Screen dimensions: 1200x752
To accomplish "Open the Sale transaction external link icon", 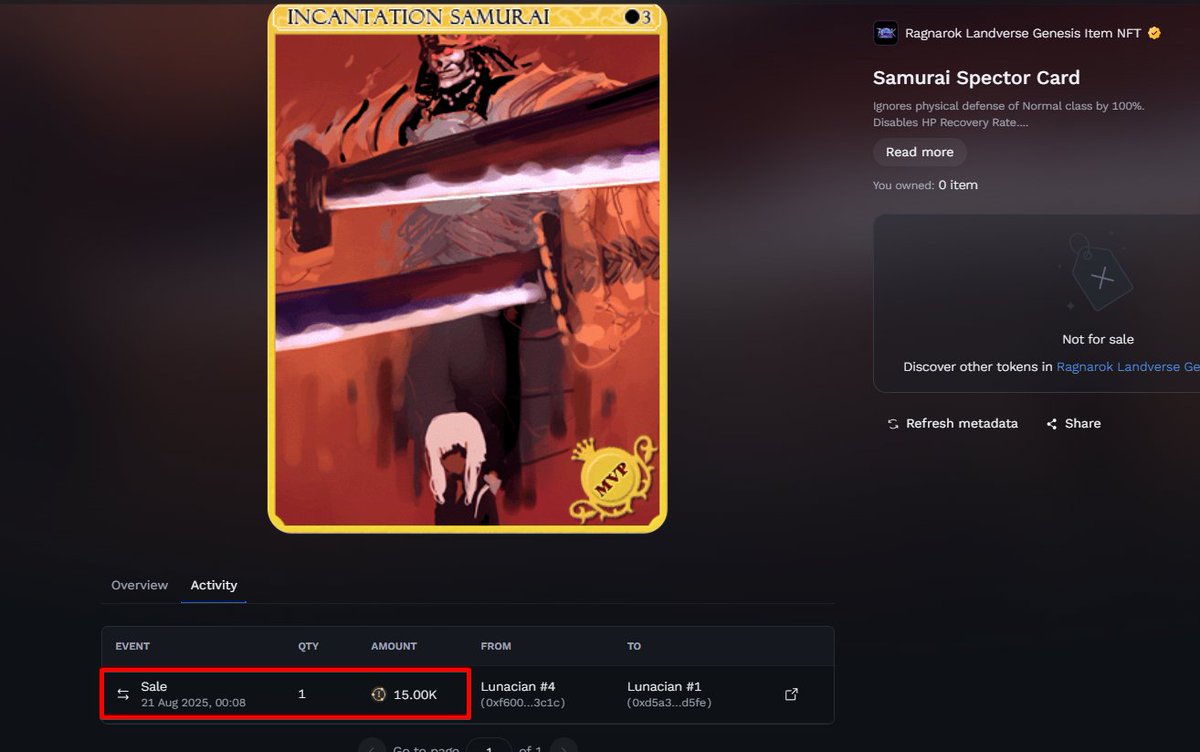I will click(x=791, y=694).
